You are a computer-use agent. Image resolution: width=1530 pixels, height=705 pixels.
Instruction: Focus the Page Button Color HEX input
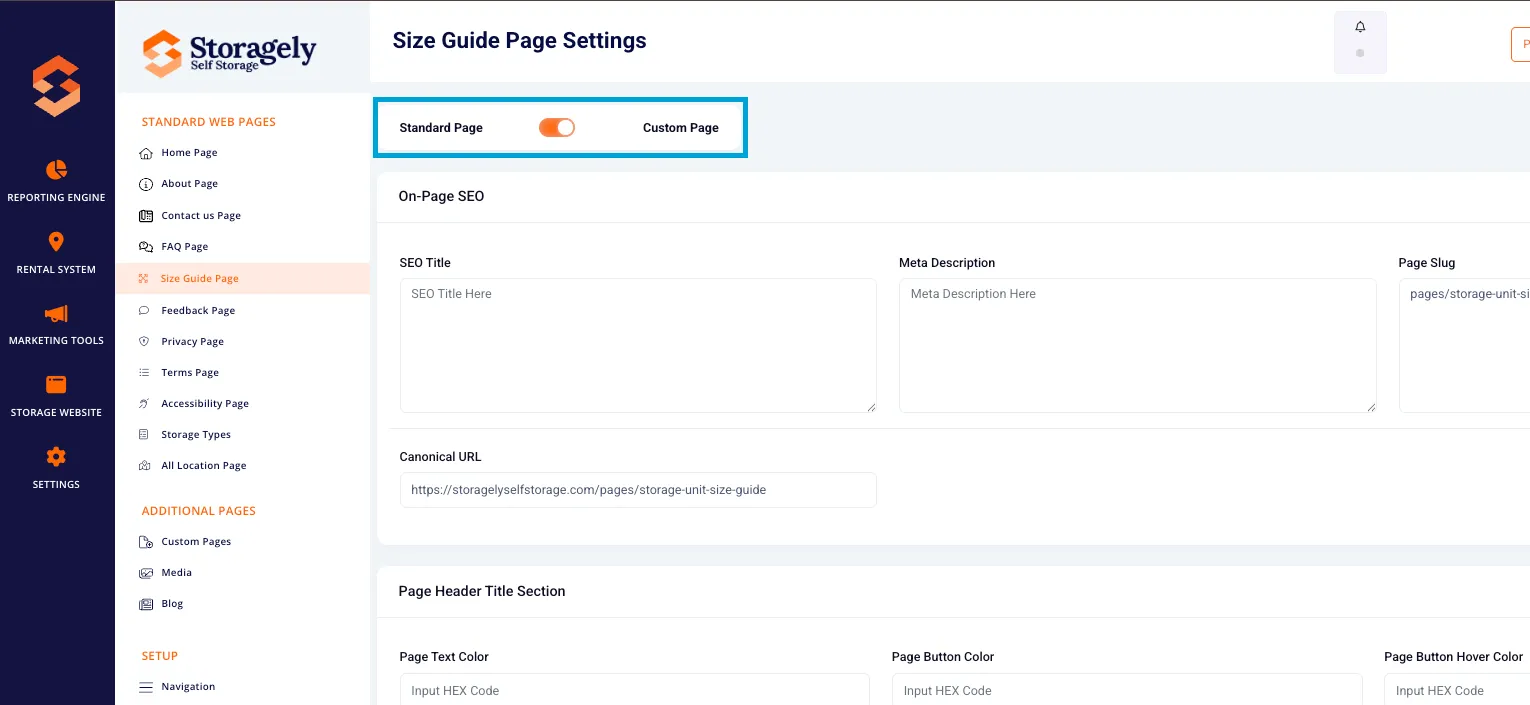coord(1127,690)
